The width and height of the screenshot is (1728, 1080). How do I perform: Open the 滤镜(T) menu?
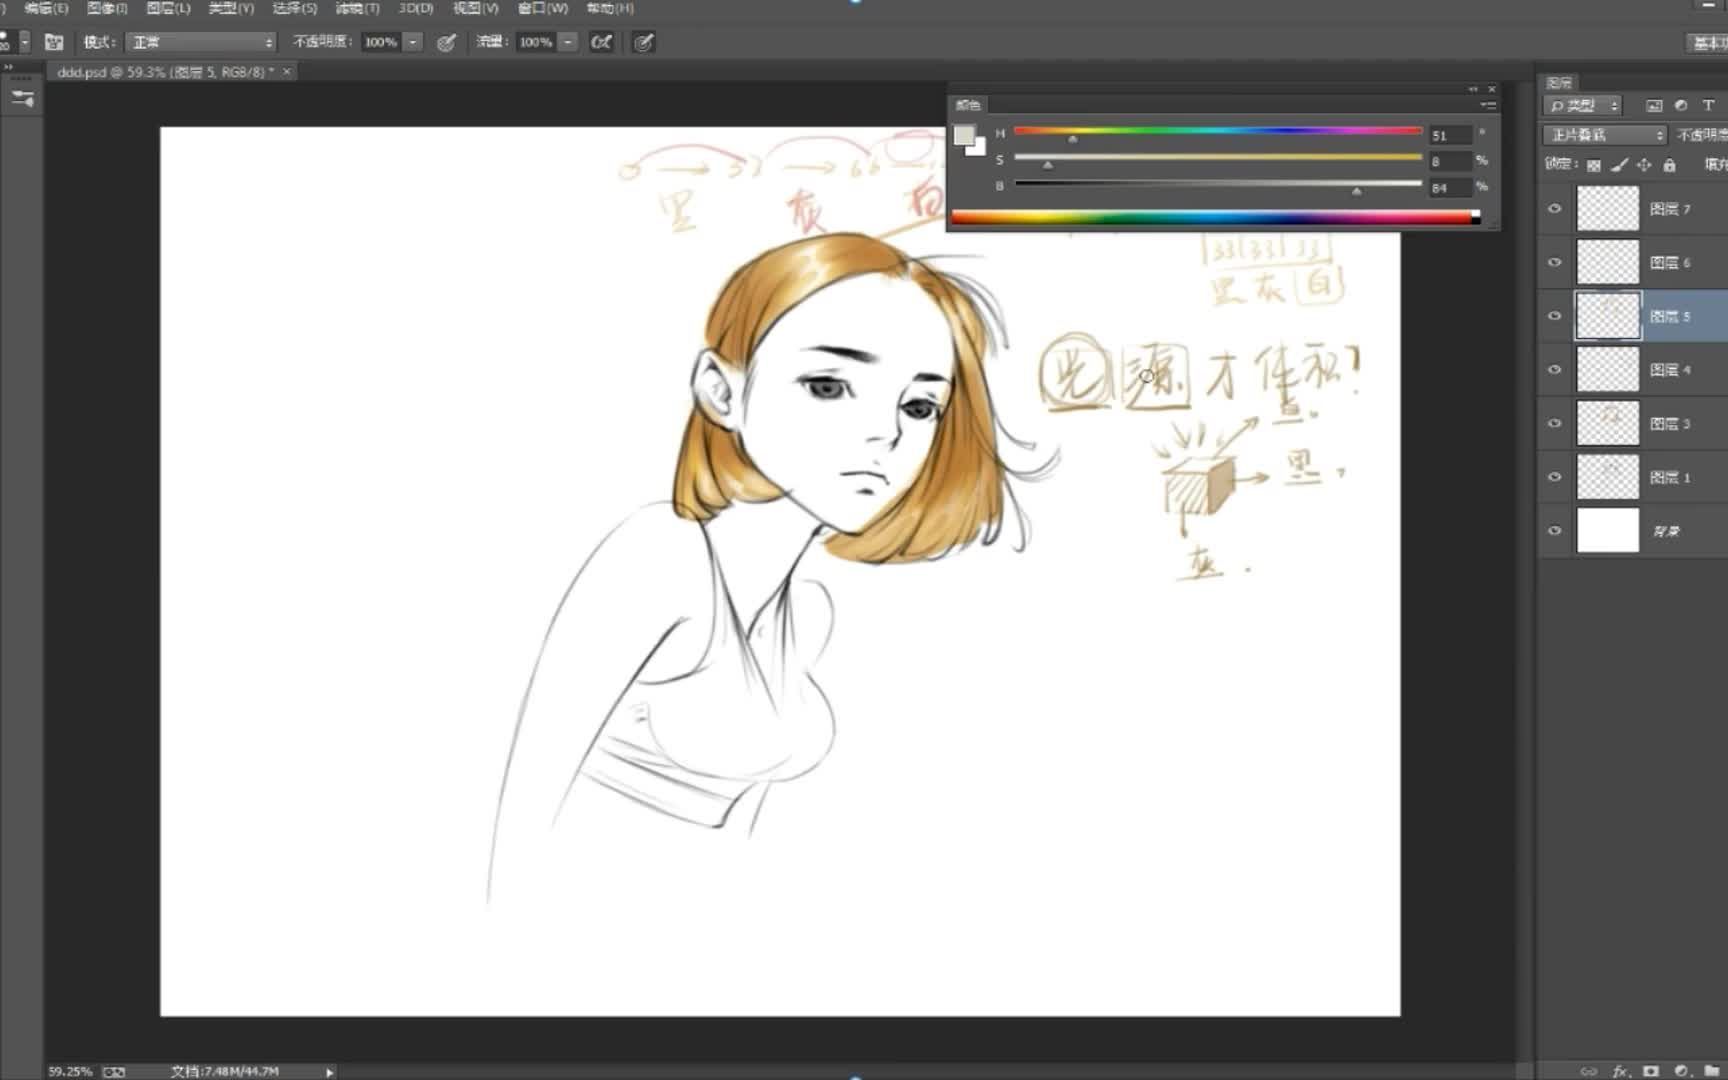[x=357, y=8]
